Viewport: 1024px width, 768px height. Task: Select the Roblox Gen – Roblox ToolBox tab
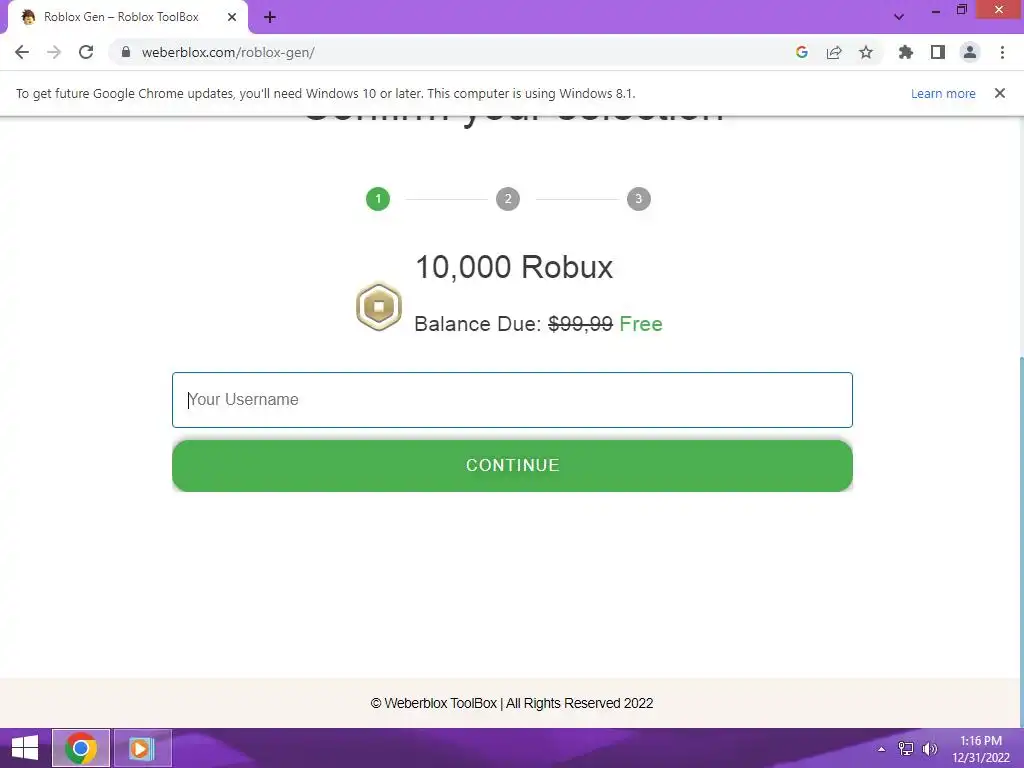[x=121, y=17]
